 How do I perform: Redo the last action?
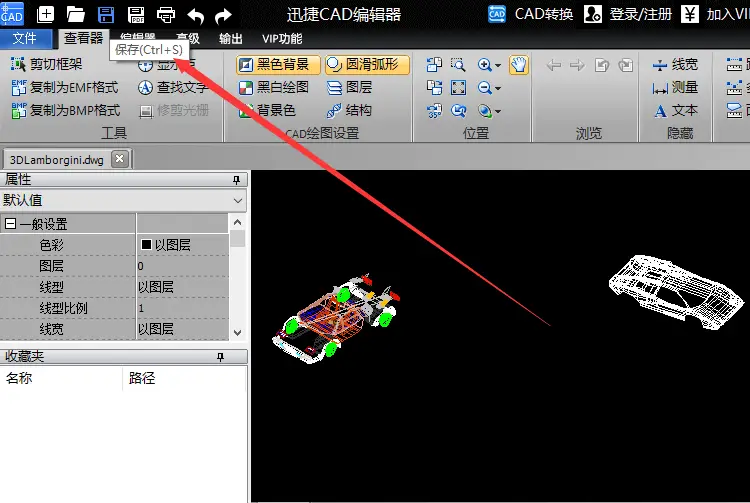tap(223, 16)
